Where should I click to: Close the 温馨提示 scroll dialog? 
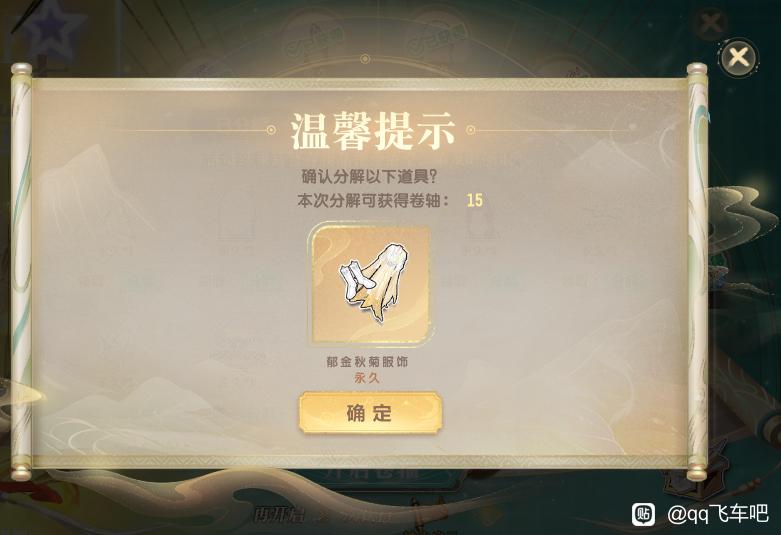tap(738, 56)
